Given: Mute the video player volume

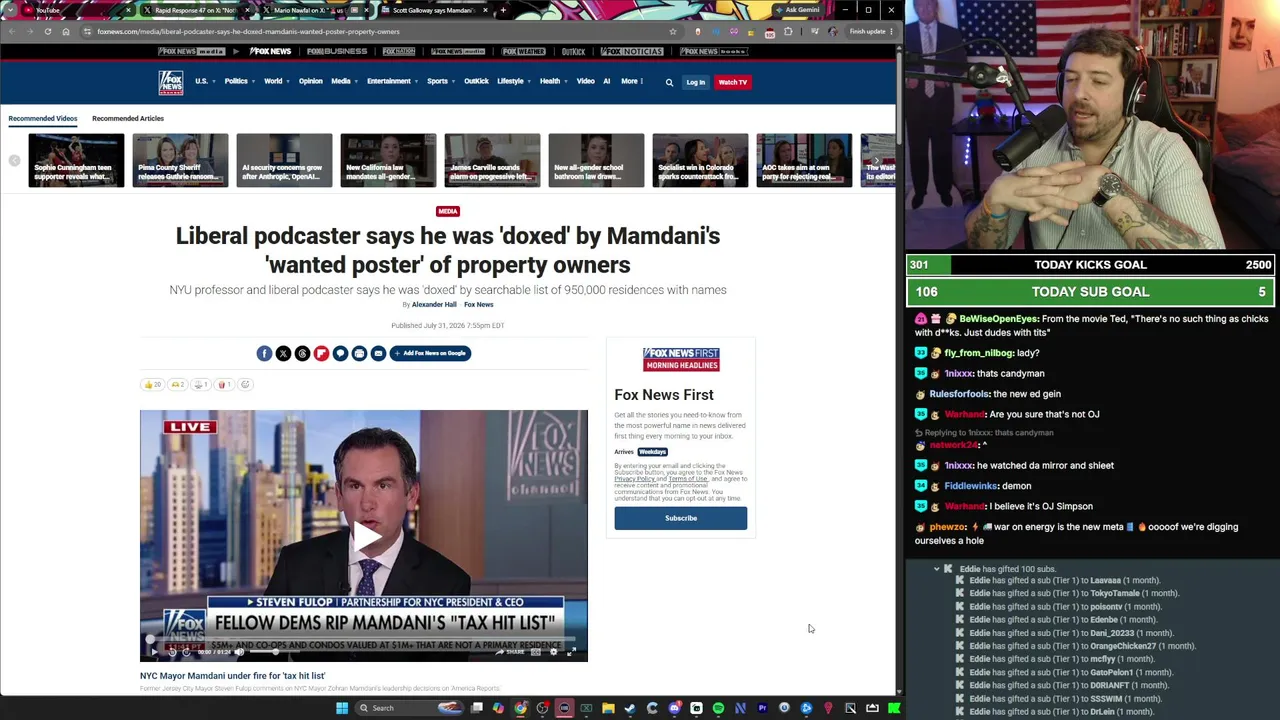Looking at the screenshot, I should [x=239, y=652].
